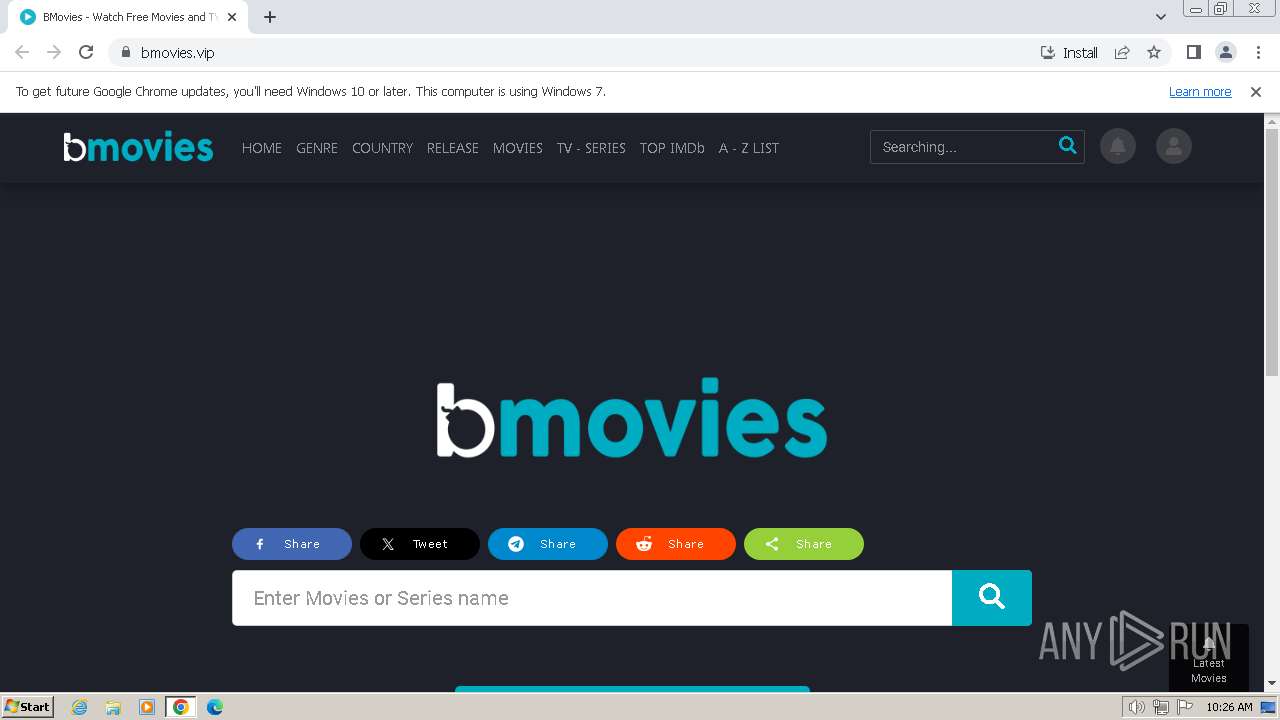
Task: Open the Chrome profile icon
Action: pyautogui.click(x=1225, y=52)
